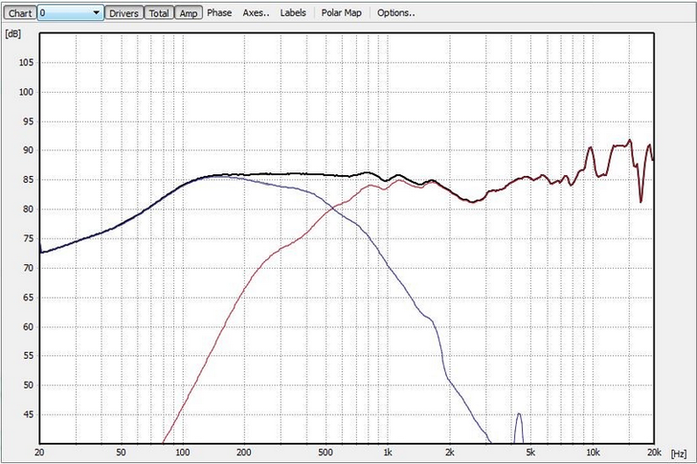Click the 5k frequency axis label
Screen dimensions: 697x464
click(530, 452)
